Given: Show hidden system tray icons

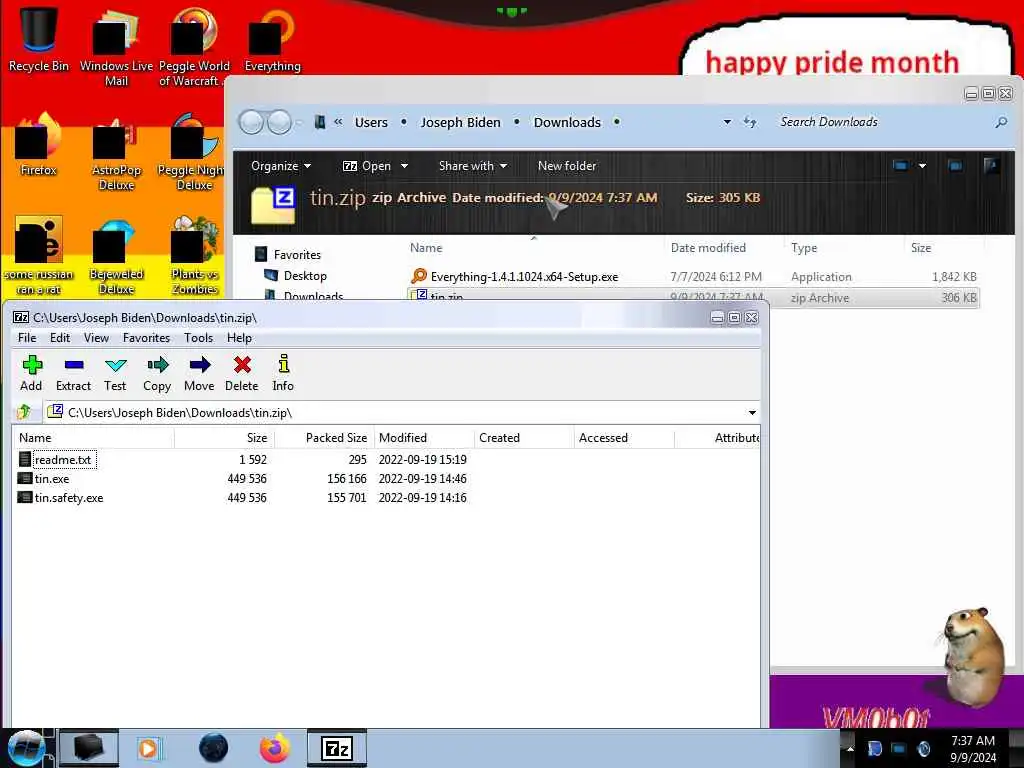Looking at the screenshot, I should [850, 748].
